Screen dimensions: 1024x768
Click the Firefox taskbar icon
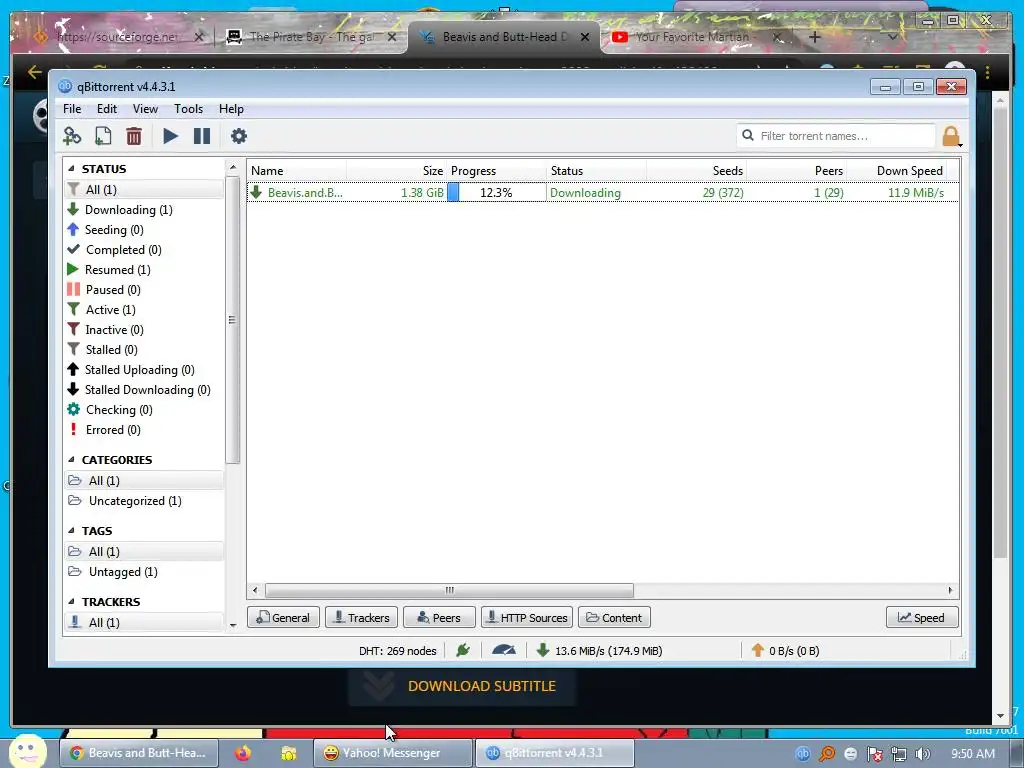click(243, 753)
